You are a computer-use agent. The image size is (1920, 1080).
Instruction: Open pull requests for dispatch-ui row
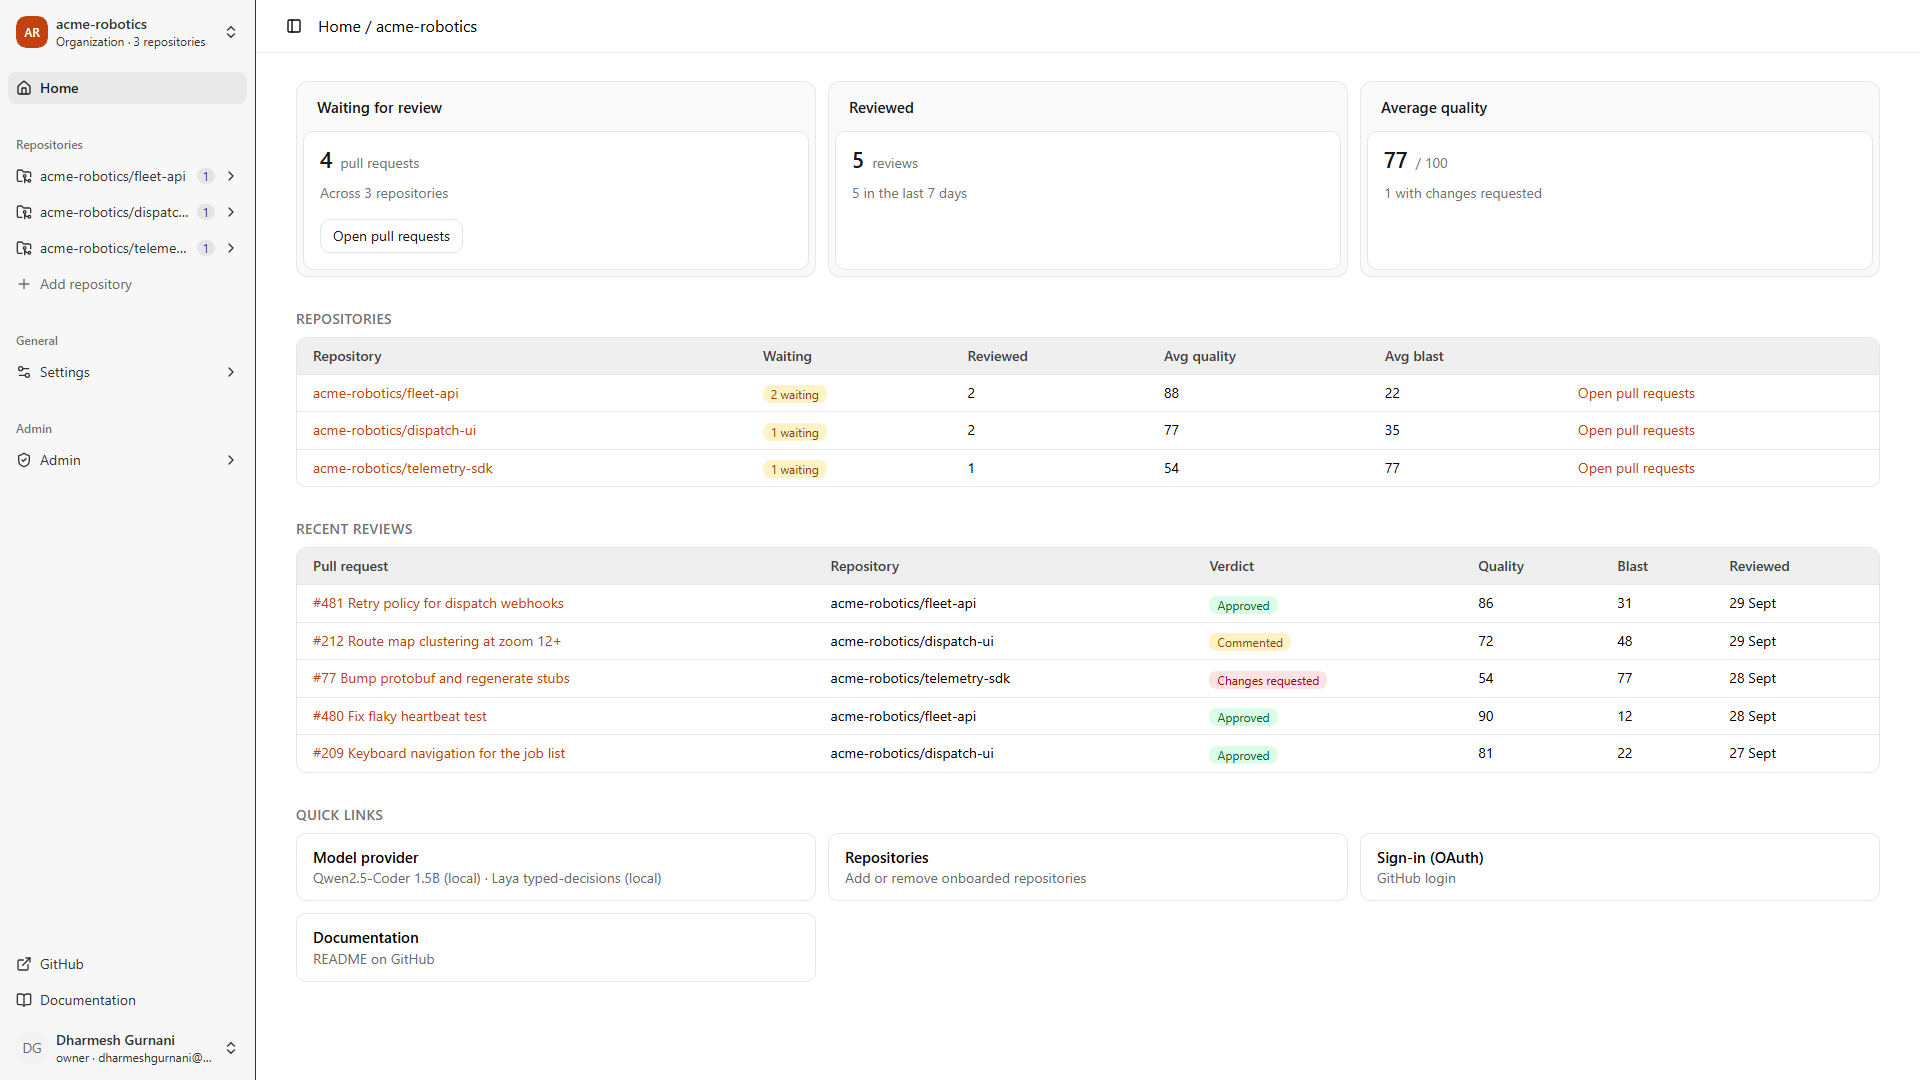[x=1636, y=430]
